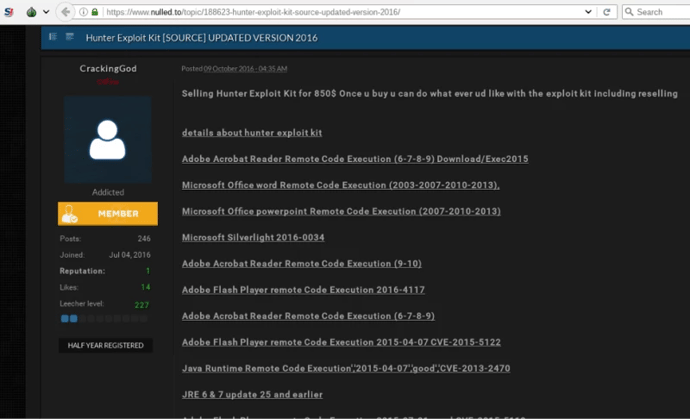Click the reload page icon

point(607,12)
